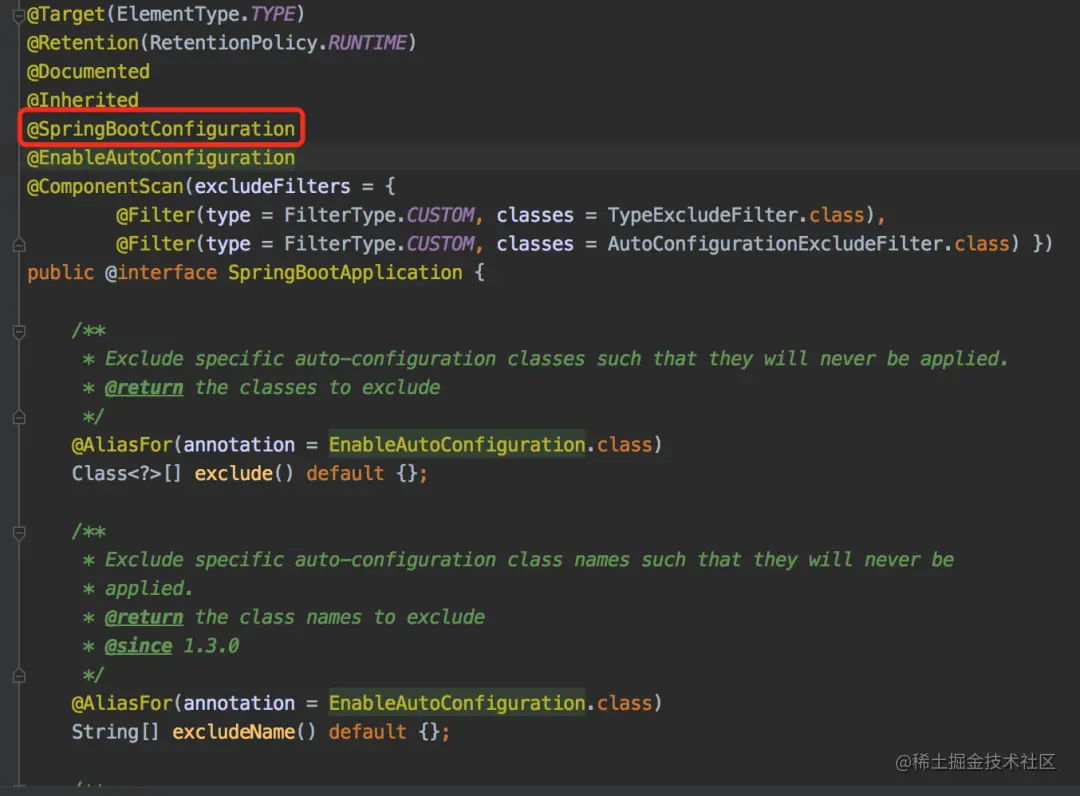This screenshot has width=1080, height=796.
Task: Click the public keyword
Action: (x=61, y=273)
